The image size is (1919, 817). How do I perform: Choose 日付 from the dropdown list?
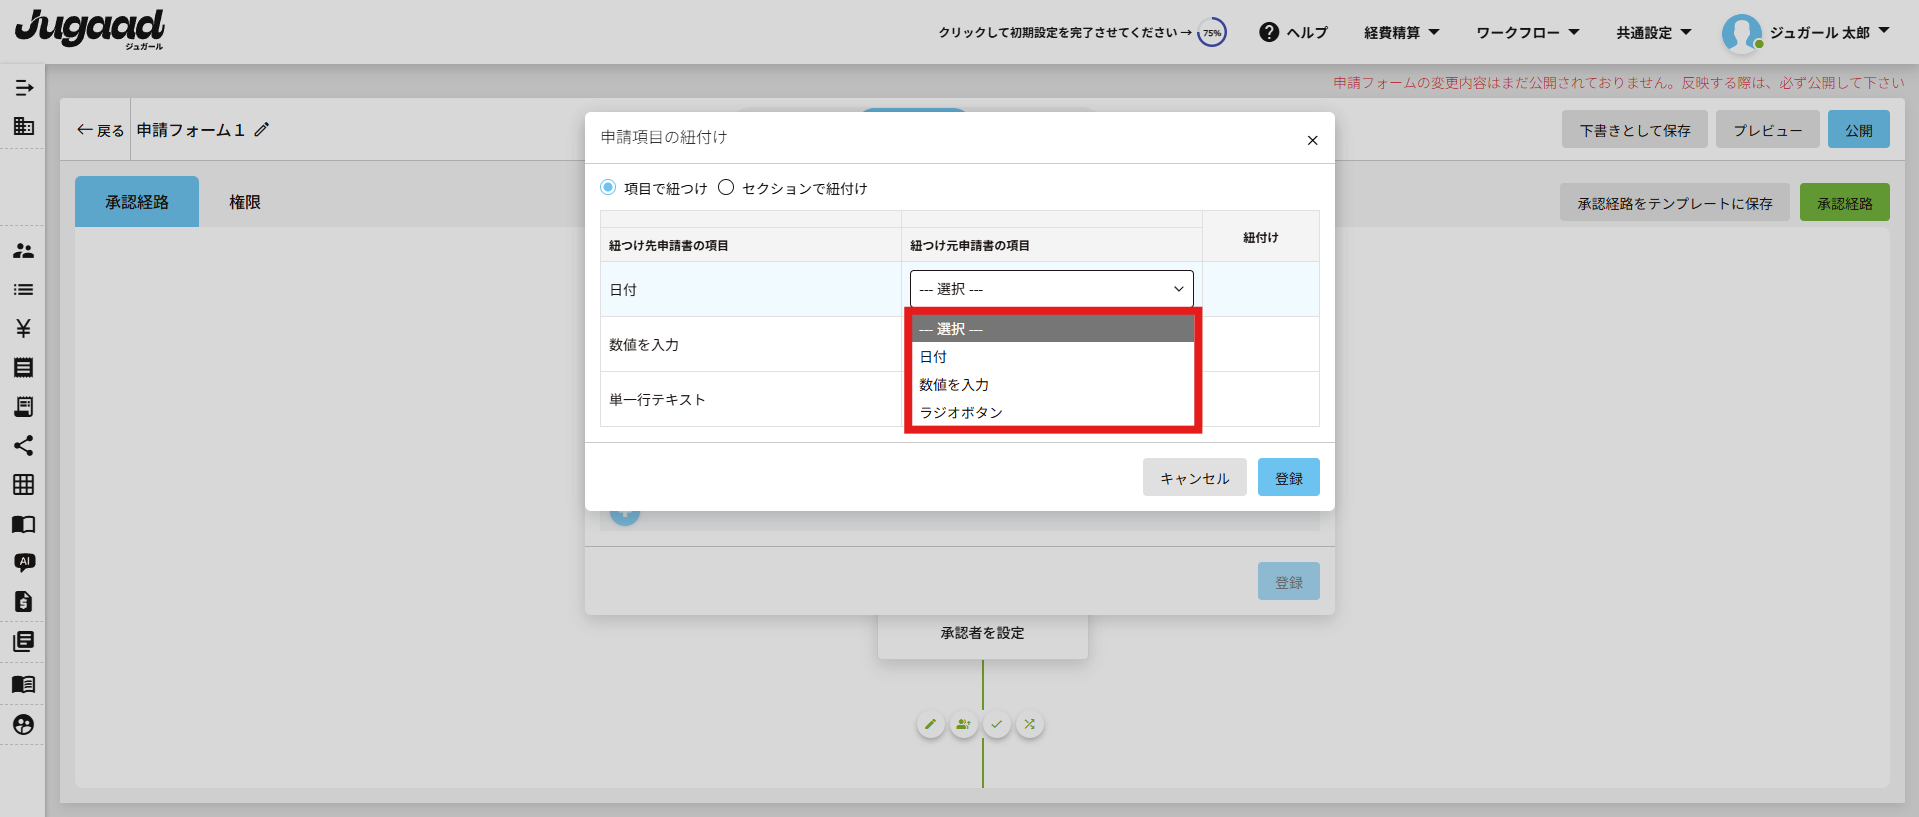tap(933, 357)
